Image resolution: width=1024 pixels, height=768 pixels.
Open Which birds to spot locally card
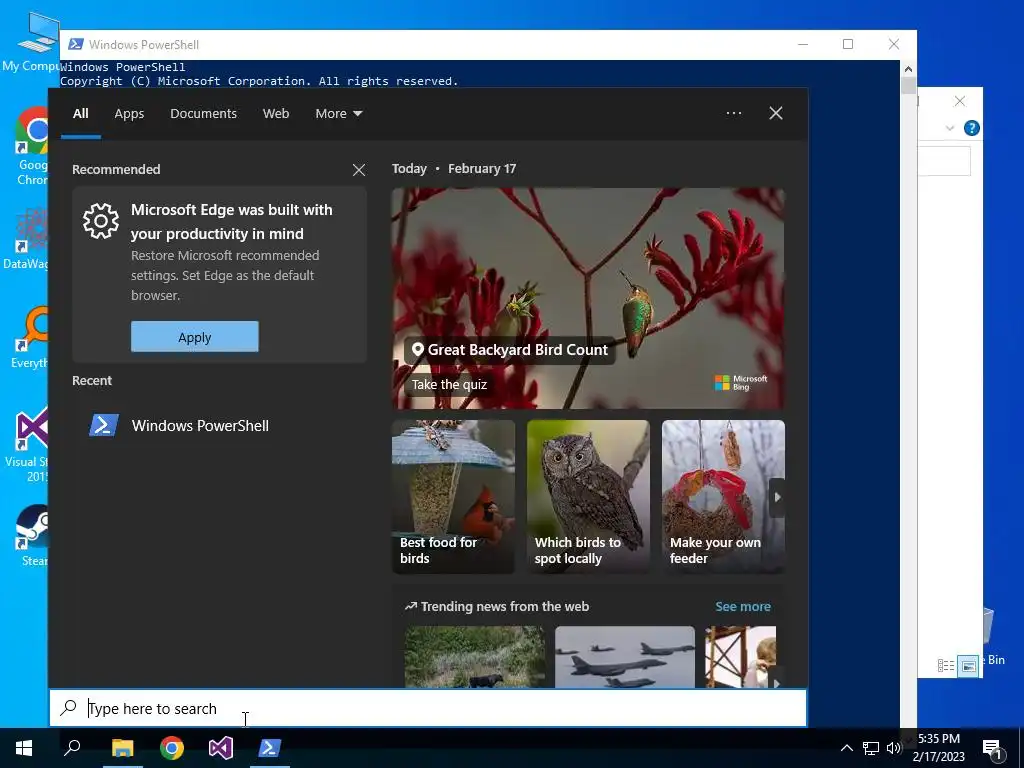(588, 497)
